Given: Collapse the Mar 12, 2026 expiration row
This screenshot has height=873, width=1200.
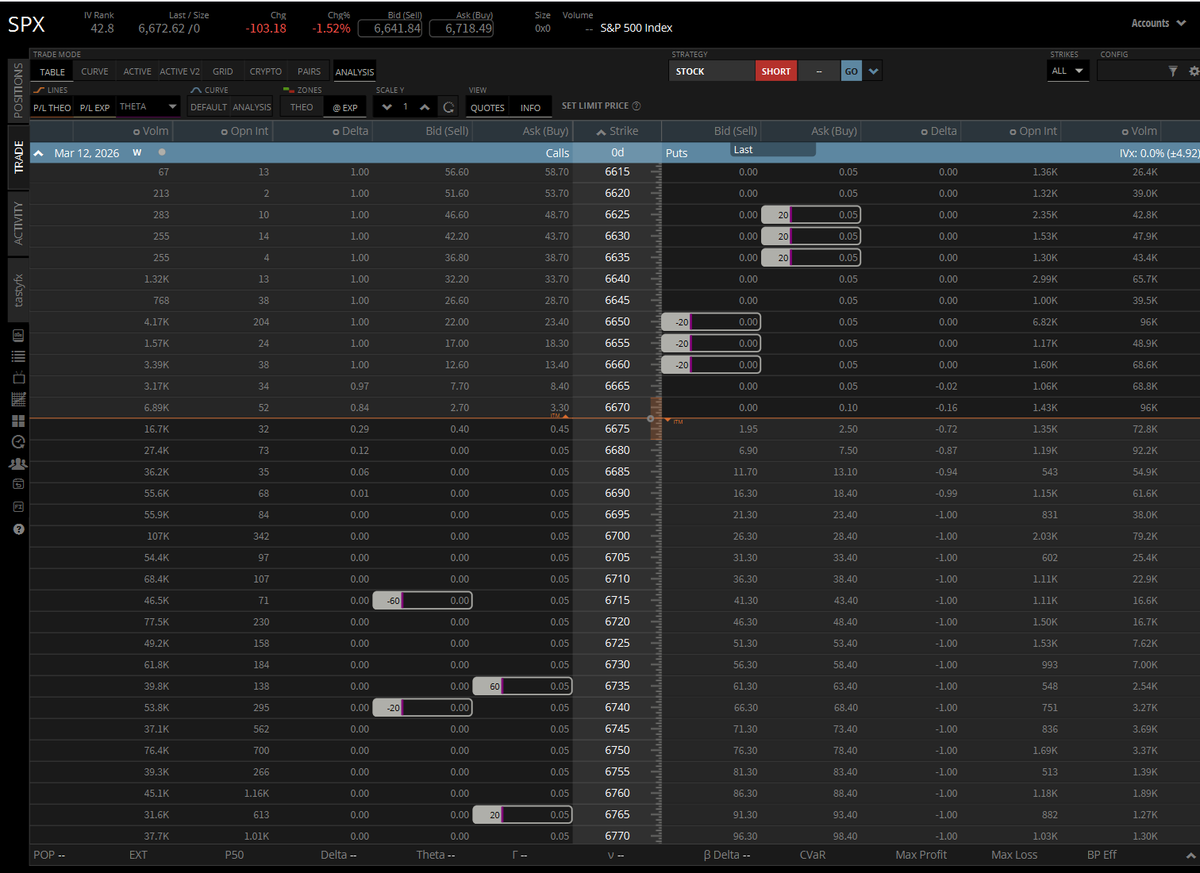Looking at the screenshot, I should pyautogui.click(x=38, y=153).
